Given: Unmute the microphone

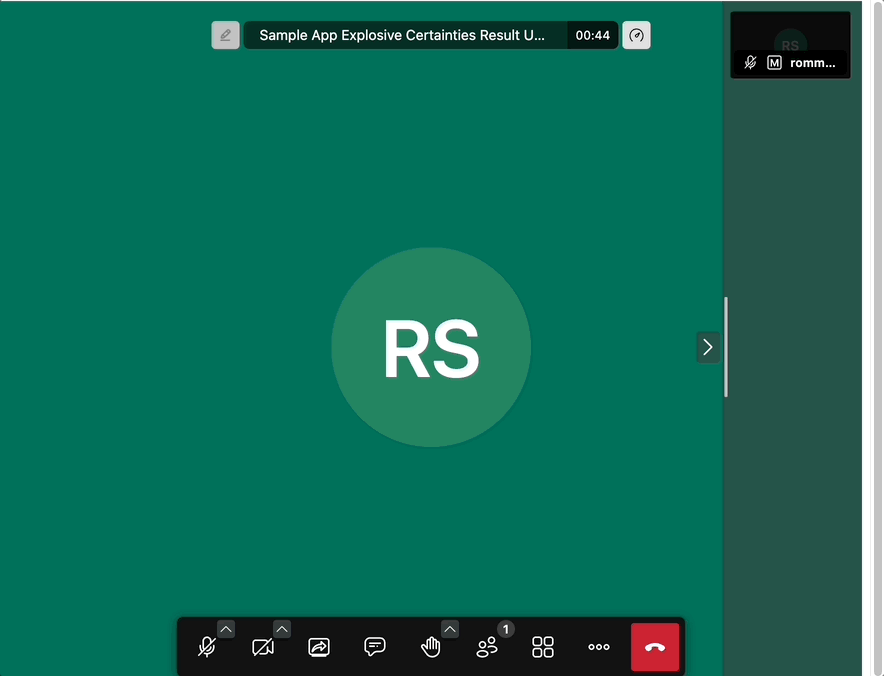Looking at the screenshot, I should tap(207, 647).
